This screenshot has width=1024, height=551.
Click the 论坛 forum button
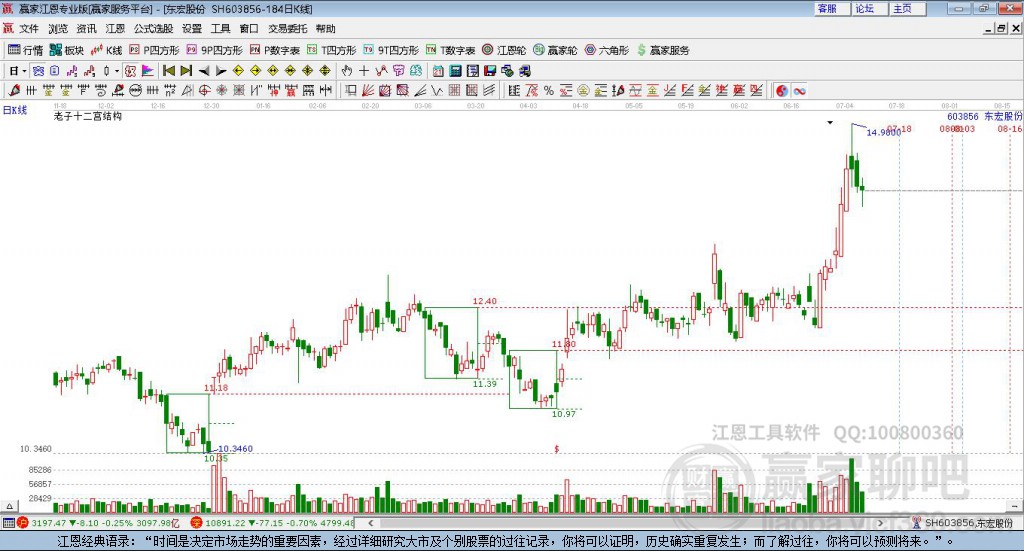(x=870, y=8)
